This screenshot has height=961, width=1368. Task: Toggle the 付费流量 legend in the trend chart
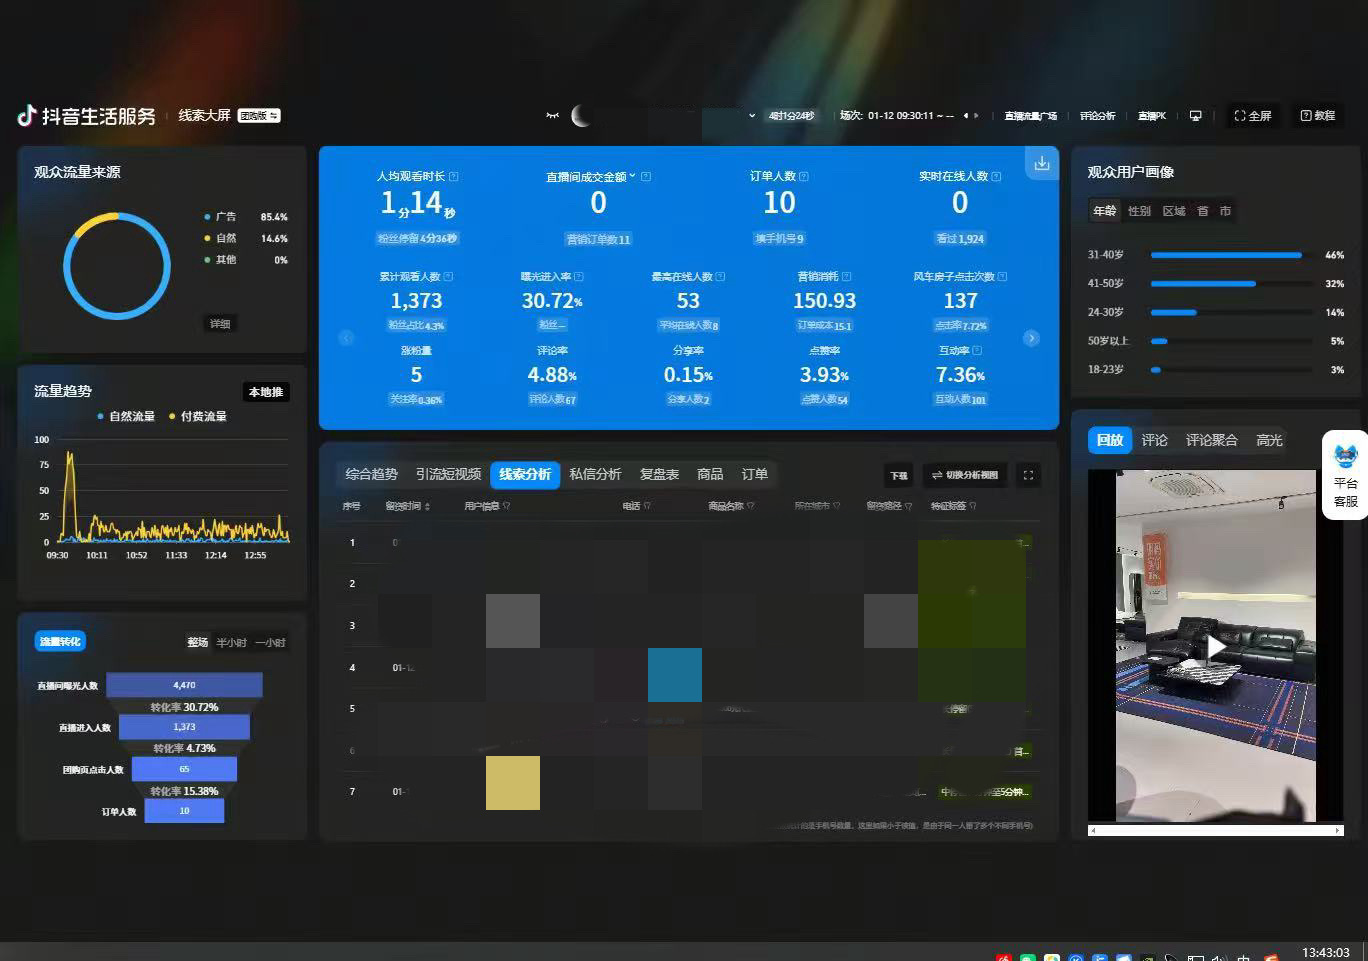click(x=198, y=416)
